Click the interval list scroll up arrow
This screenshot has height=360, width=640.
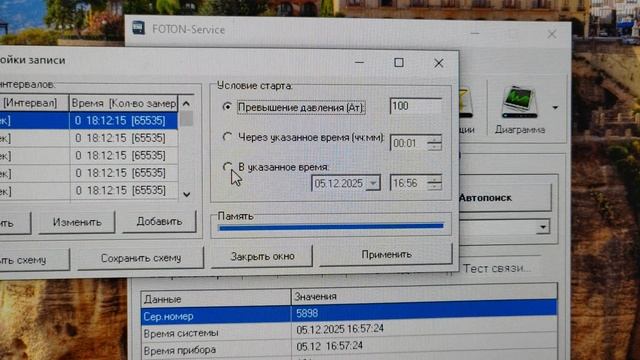click(186, 104)
